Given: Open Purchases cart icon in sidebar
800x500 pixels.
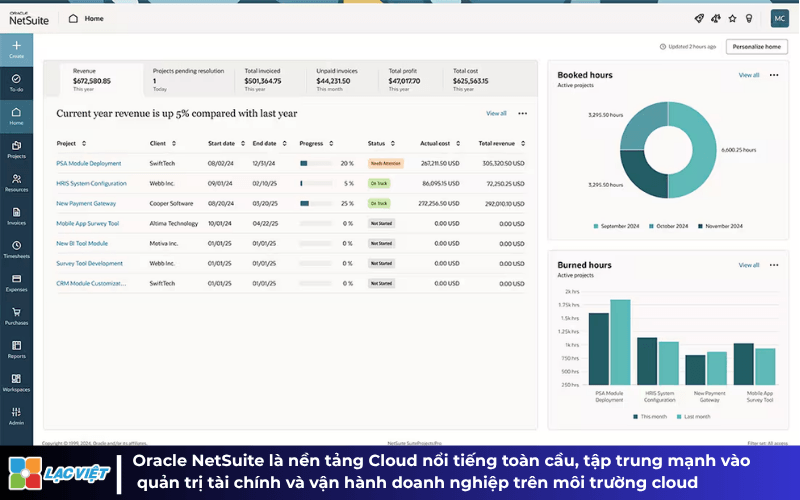Looking at the screenshot, I should pyautogui.click(x=16, y=312).
